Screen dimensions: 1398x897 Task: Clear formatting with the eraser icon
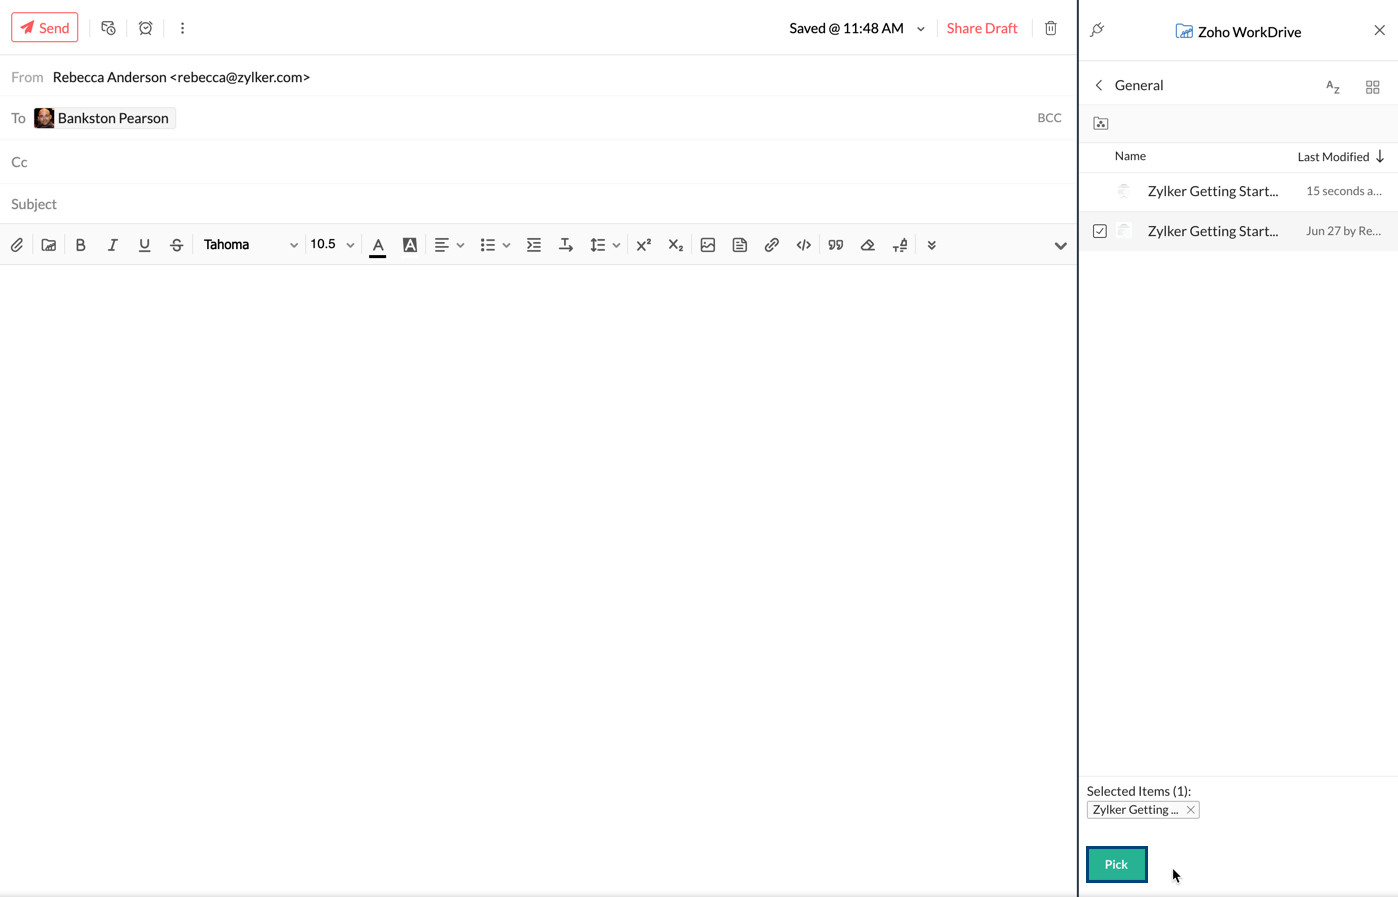pos(868,245)
